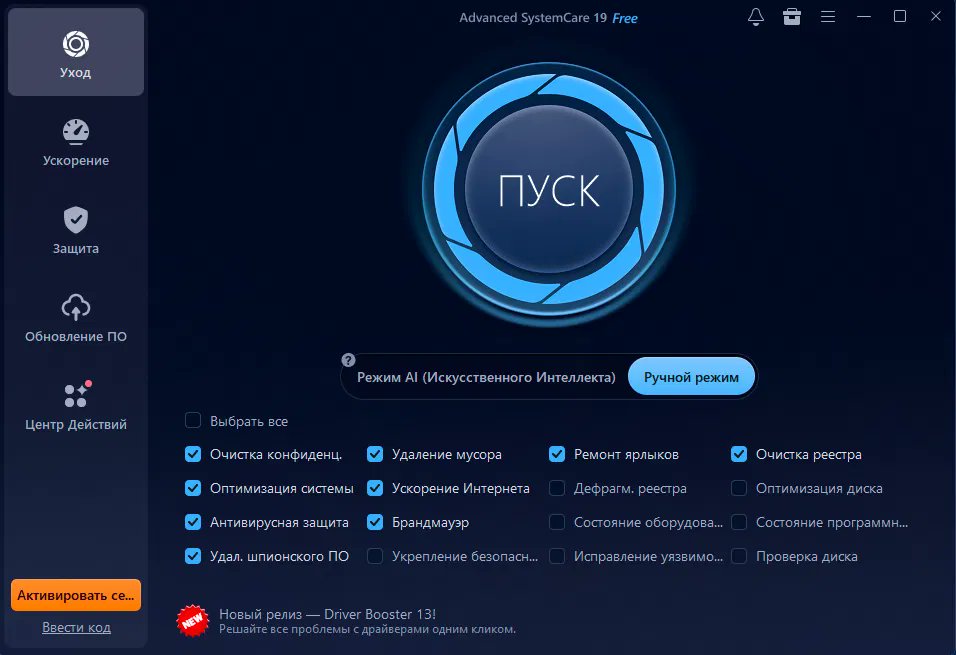The image size is (956, 655).
Task: Click the question mark help icon near mode selector
Action: coord(347,359)
